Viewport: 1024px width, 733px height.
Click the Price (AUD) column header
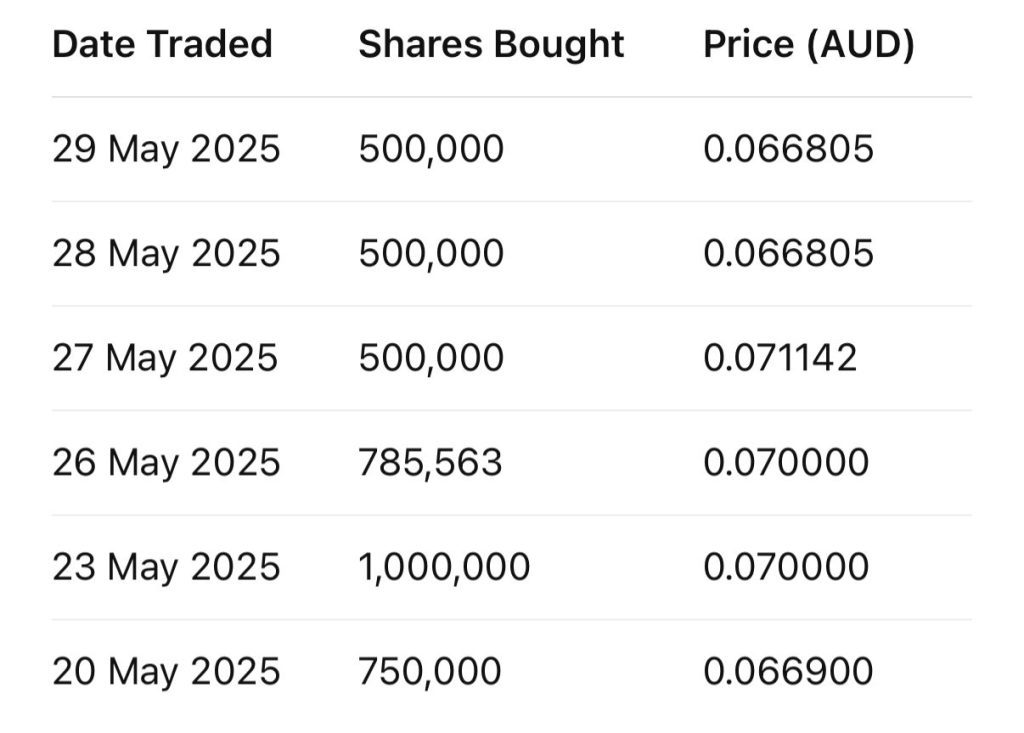[809, 45]
